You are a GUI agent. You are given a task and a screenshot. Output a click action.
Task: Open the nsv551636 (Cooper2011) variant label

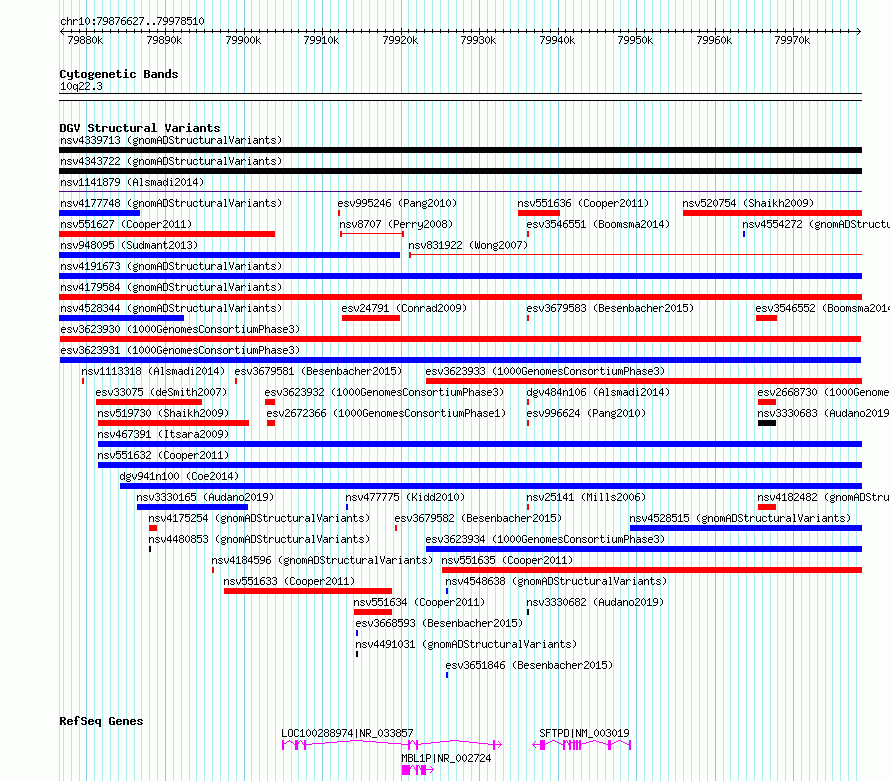point(583,203)
